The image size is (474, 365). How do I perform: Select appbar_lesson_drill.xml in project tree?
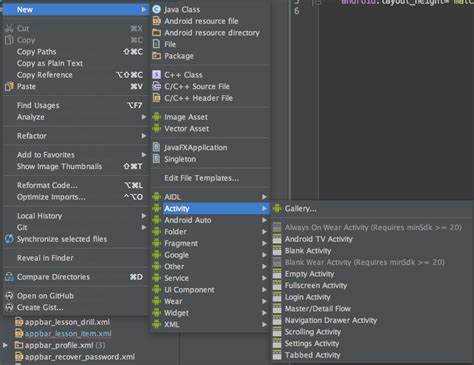pos(67,322)
